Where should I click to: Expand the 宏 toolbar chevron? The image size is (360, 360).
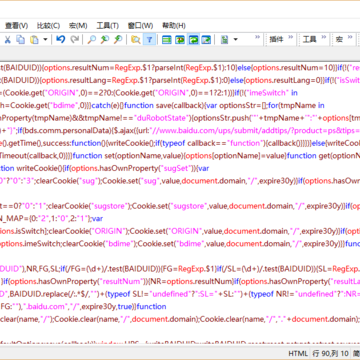(x=350, y=37)
